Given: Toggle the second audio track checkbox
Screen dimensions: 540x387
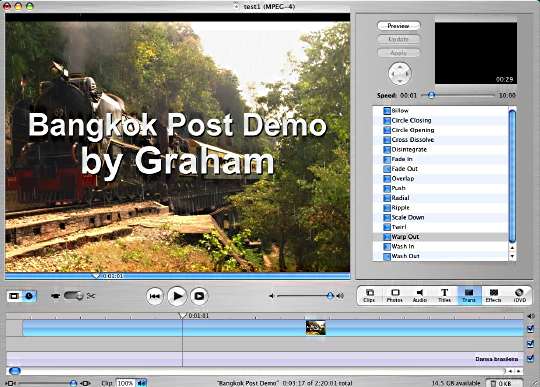Looking at the screenshot, I should click(530, 358).
